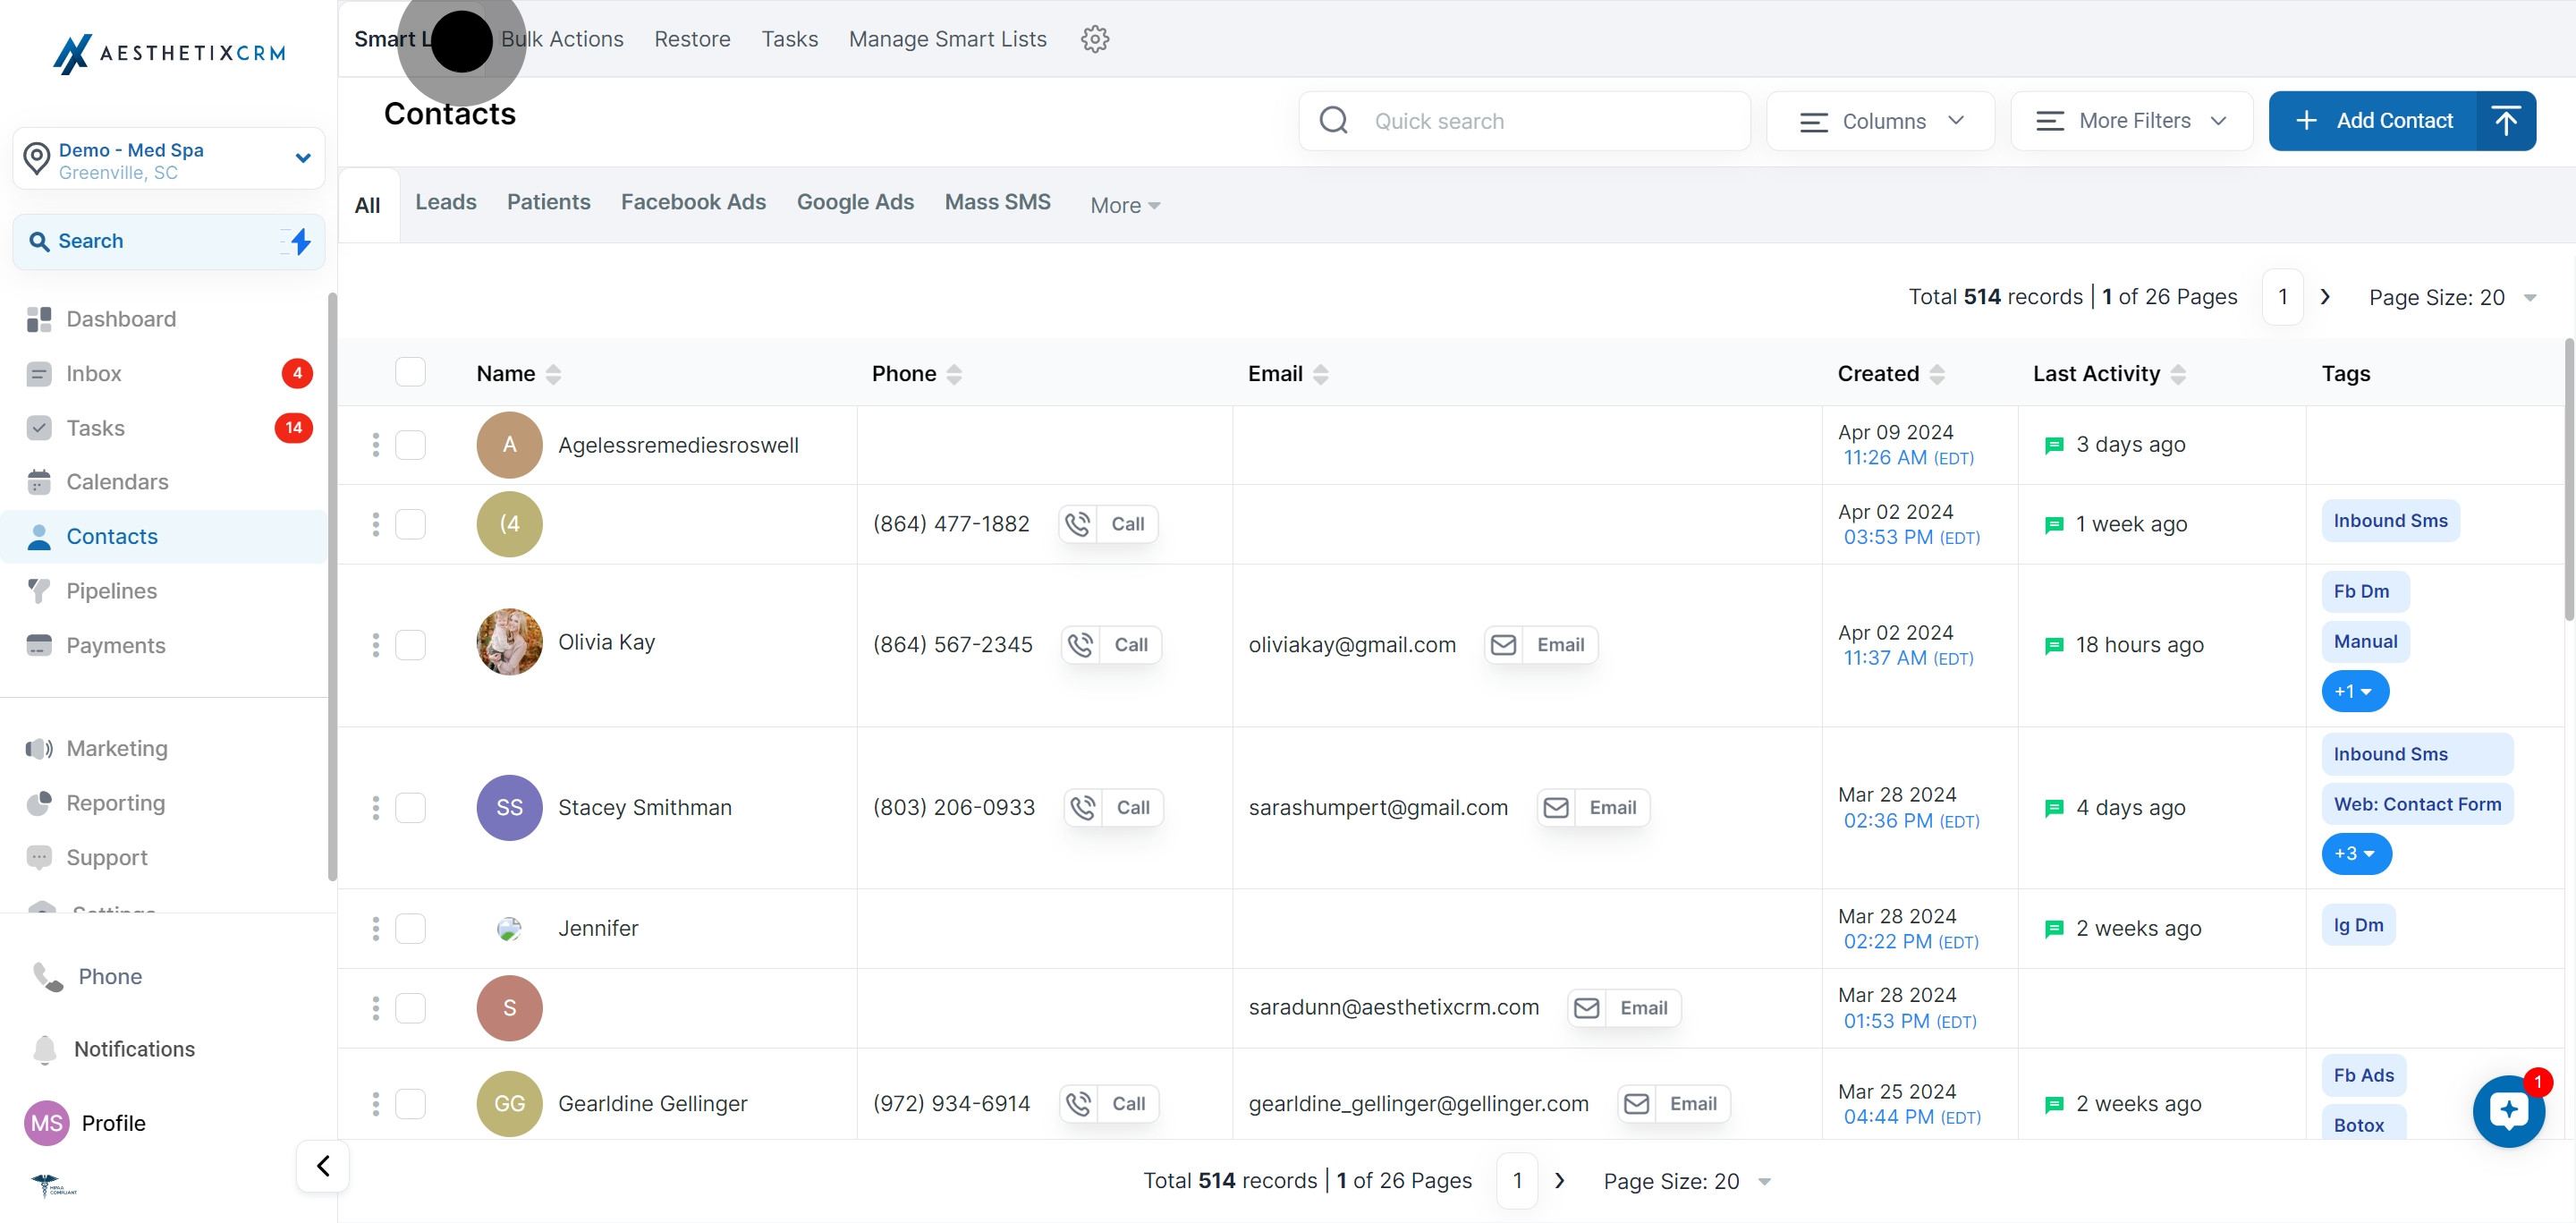The height and width of the screenshot is (1223, 2576).
Task: Click the lightning bolt quick action icon
Action: (300, 241)
